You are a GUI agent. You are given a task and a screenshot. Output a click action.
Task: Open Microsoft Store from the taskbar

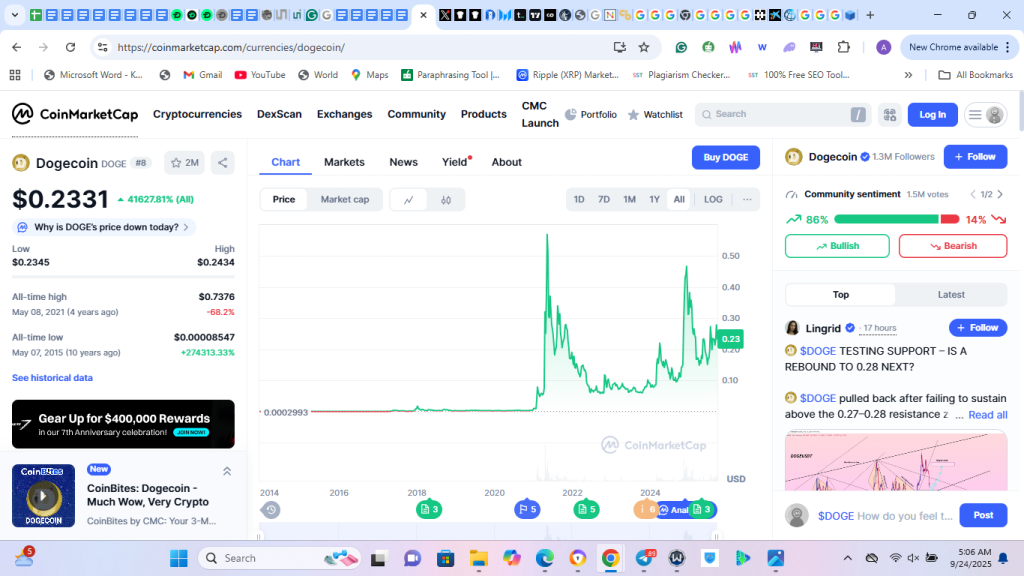tap(445, 558)
